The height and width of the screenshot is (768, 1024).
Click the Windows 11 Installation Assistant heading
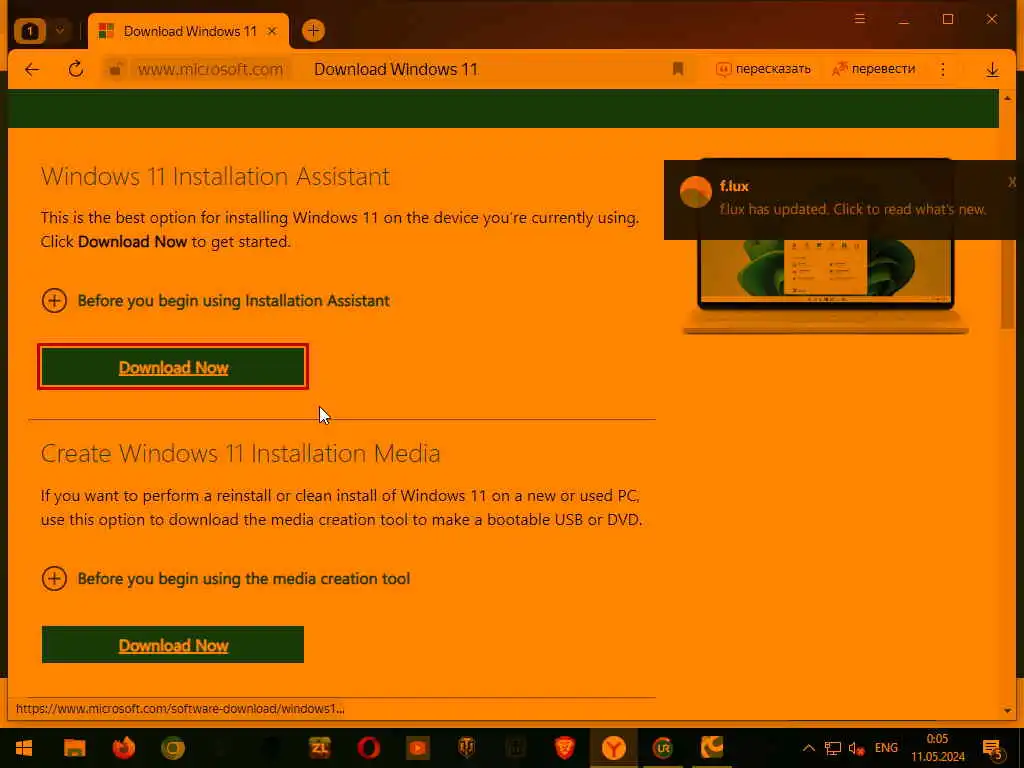215,176
